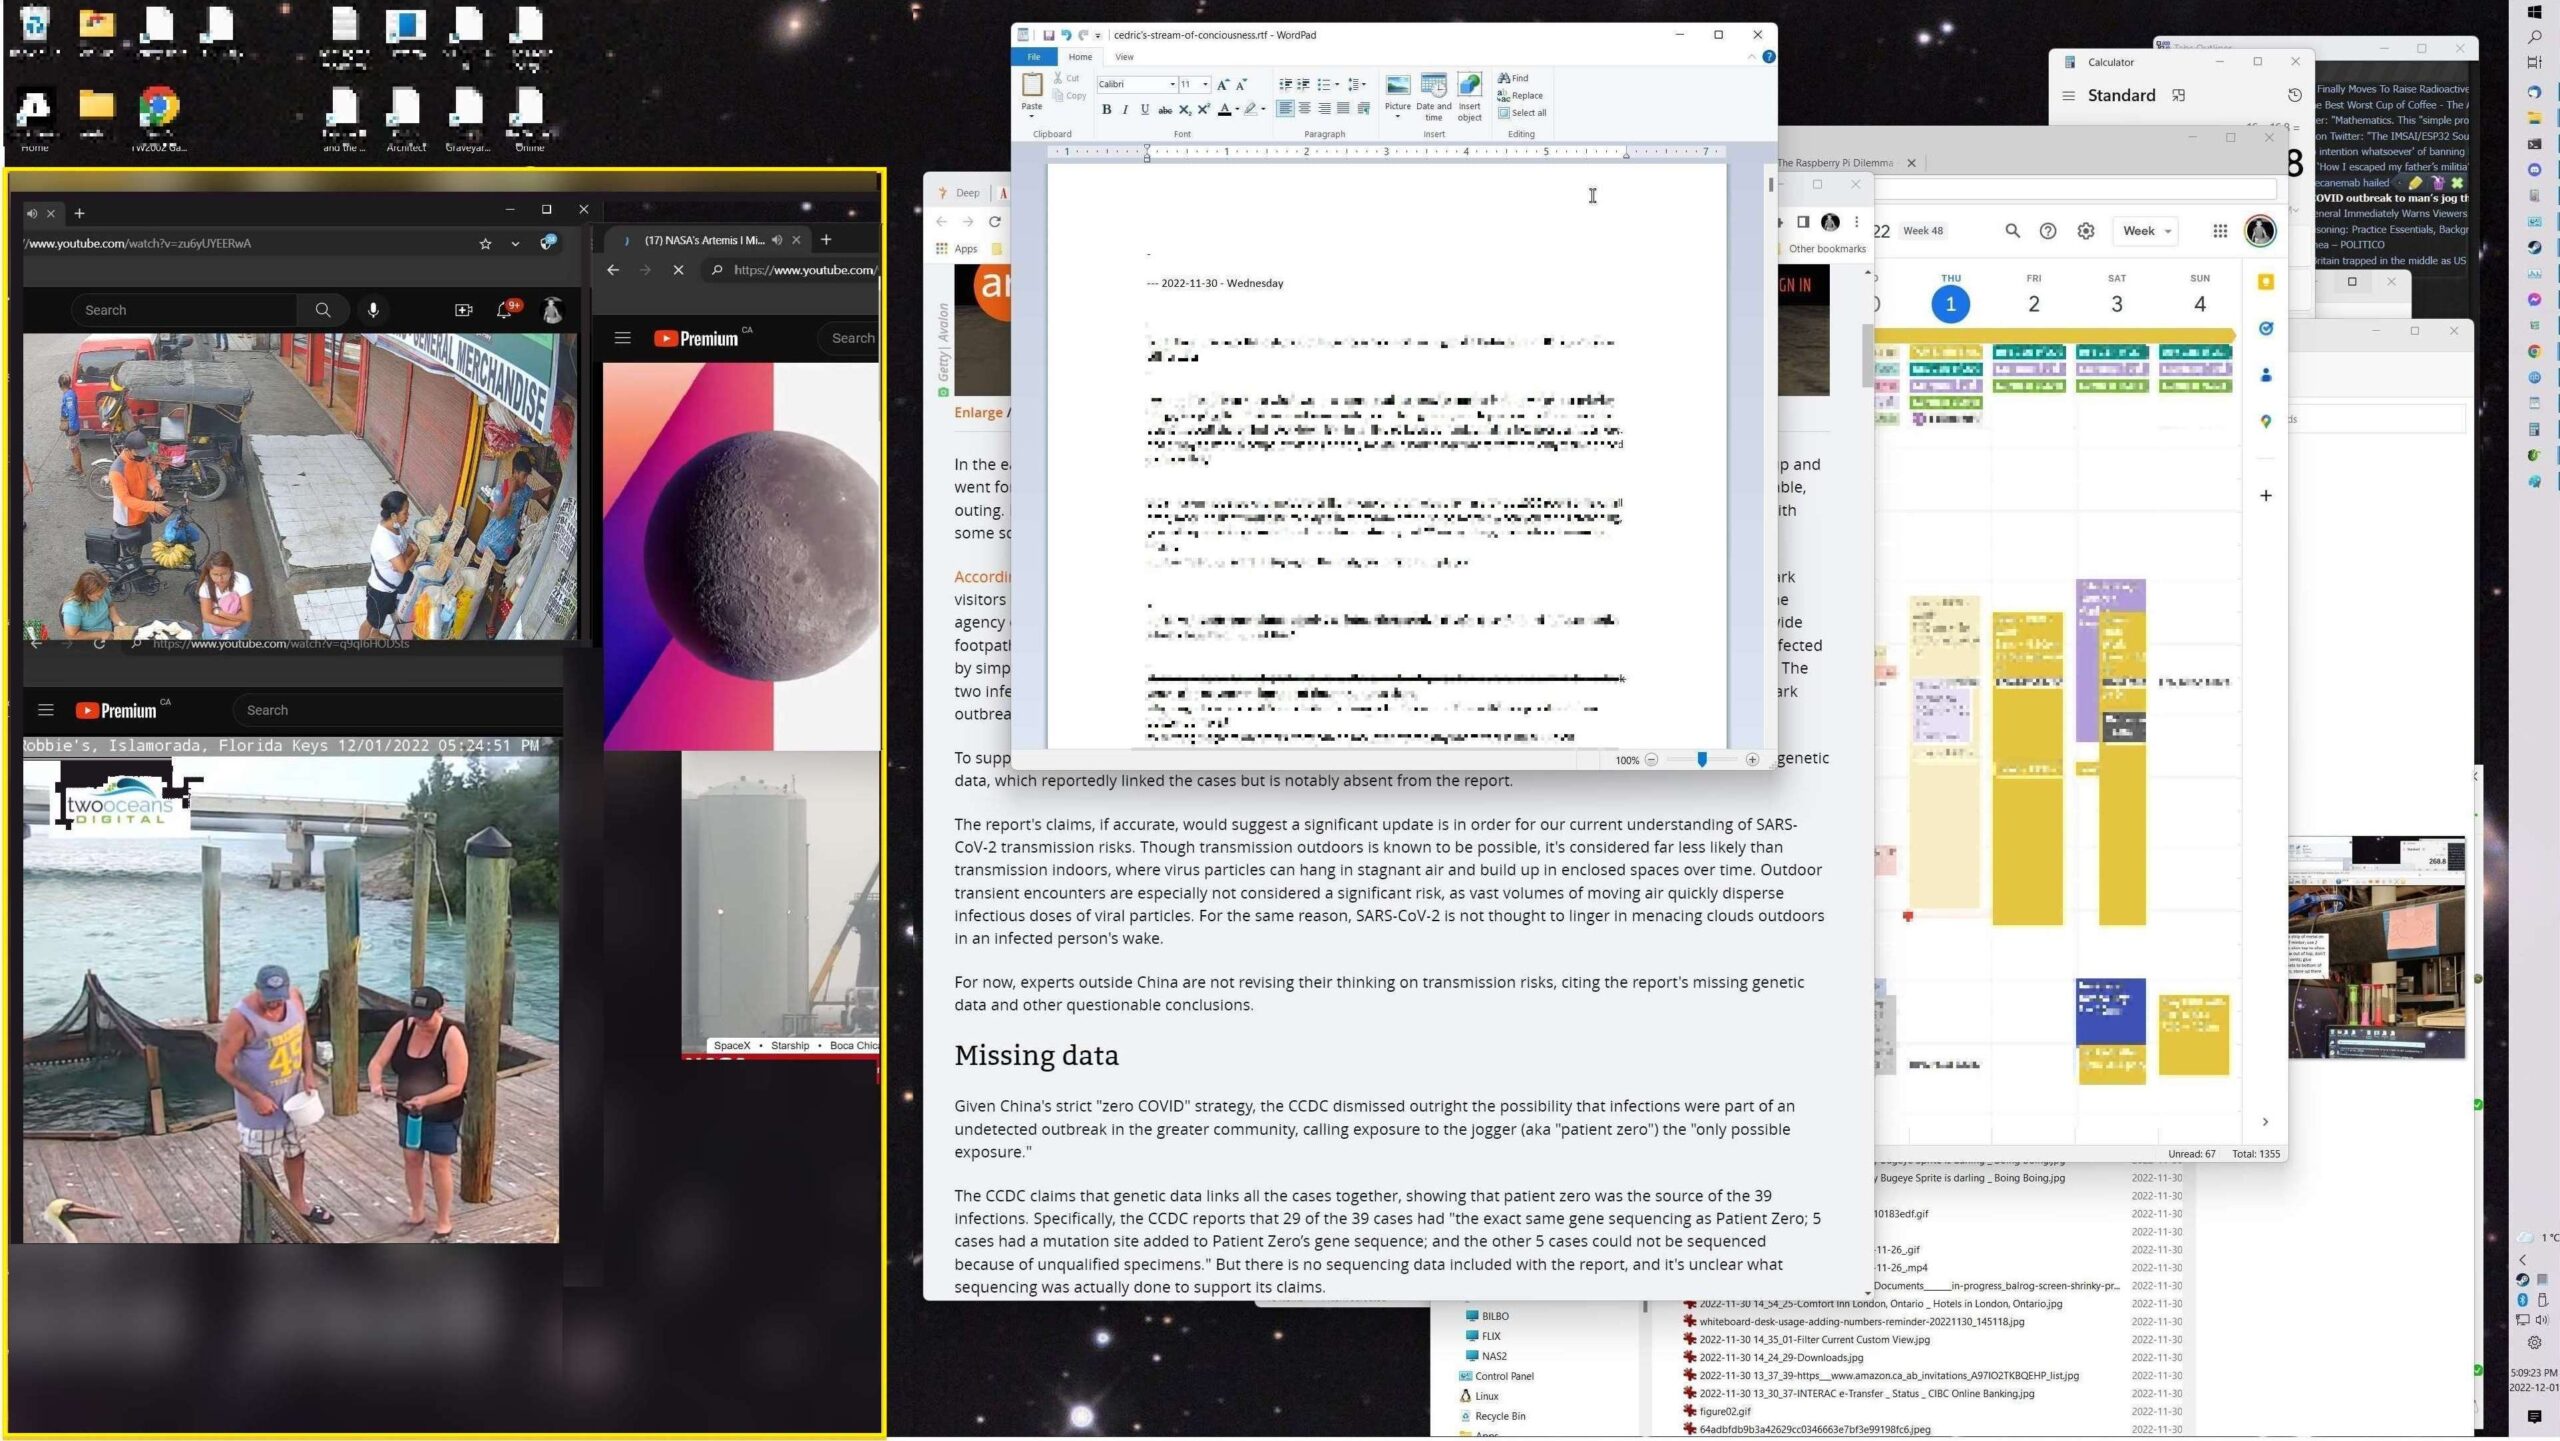2560x1441 pixels.
Task: Open WordPad File menu
Action: [x=1034, y=57]
